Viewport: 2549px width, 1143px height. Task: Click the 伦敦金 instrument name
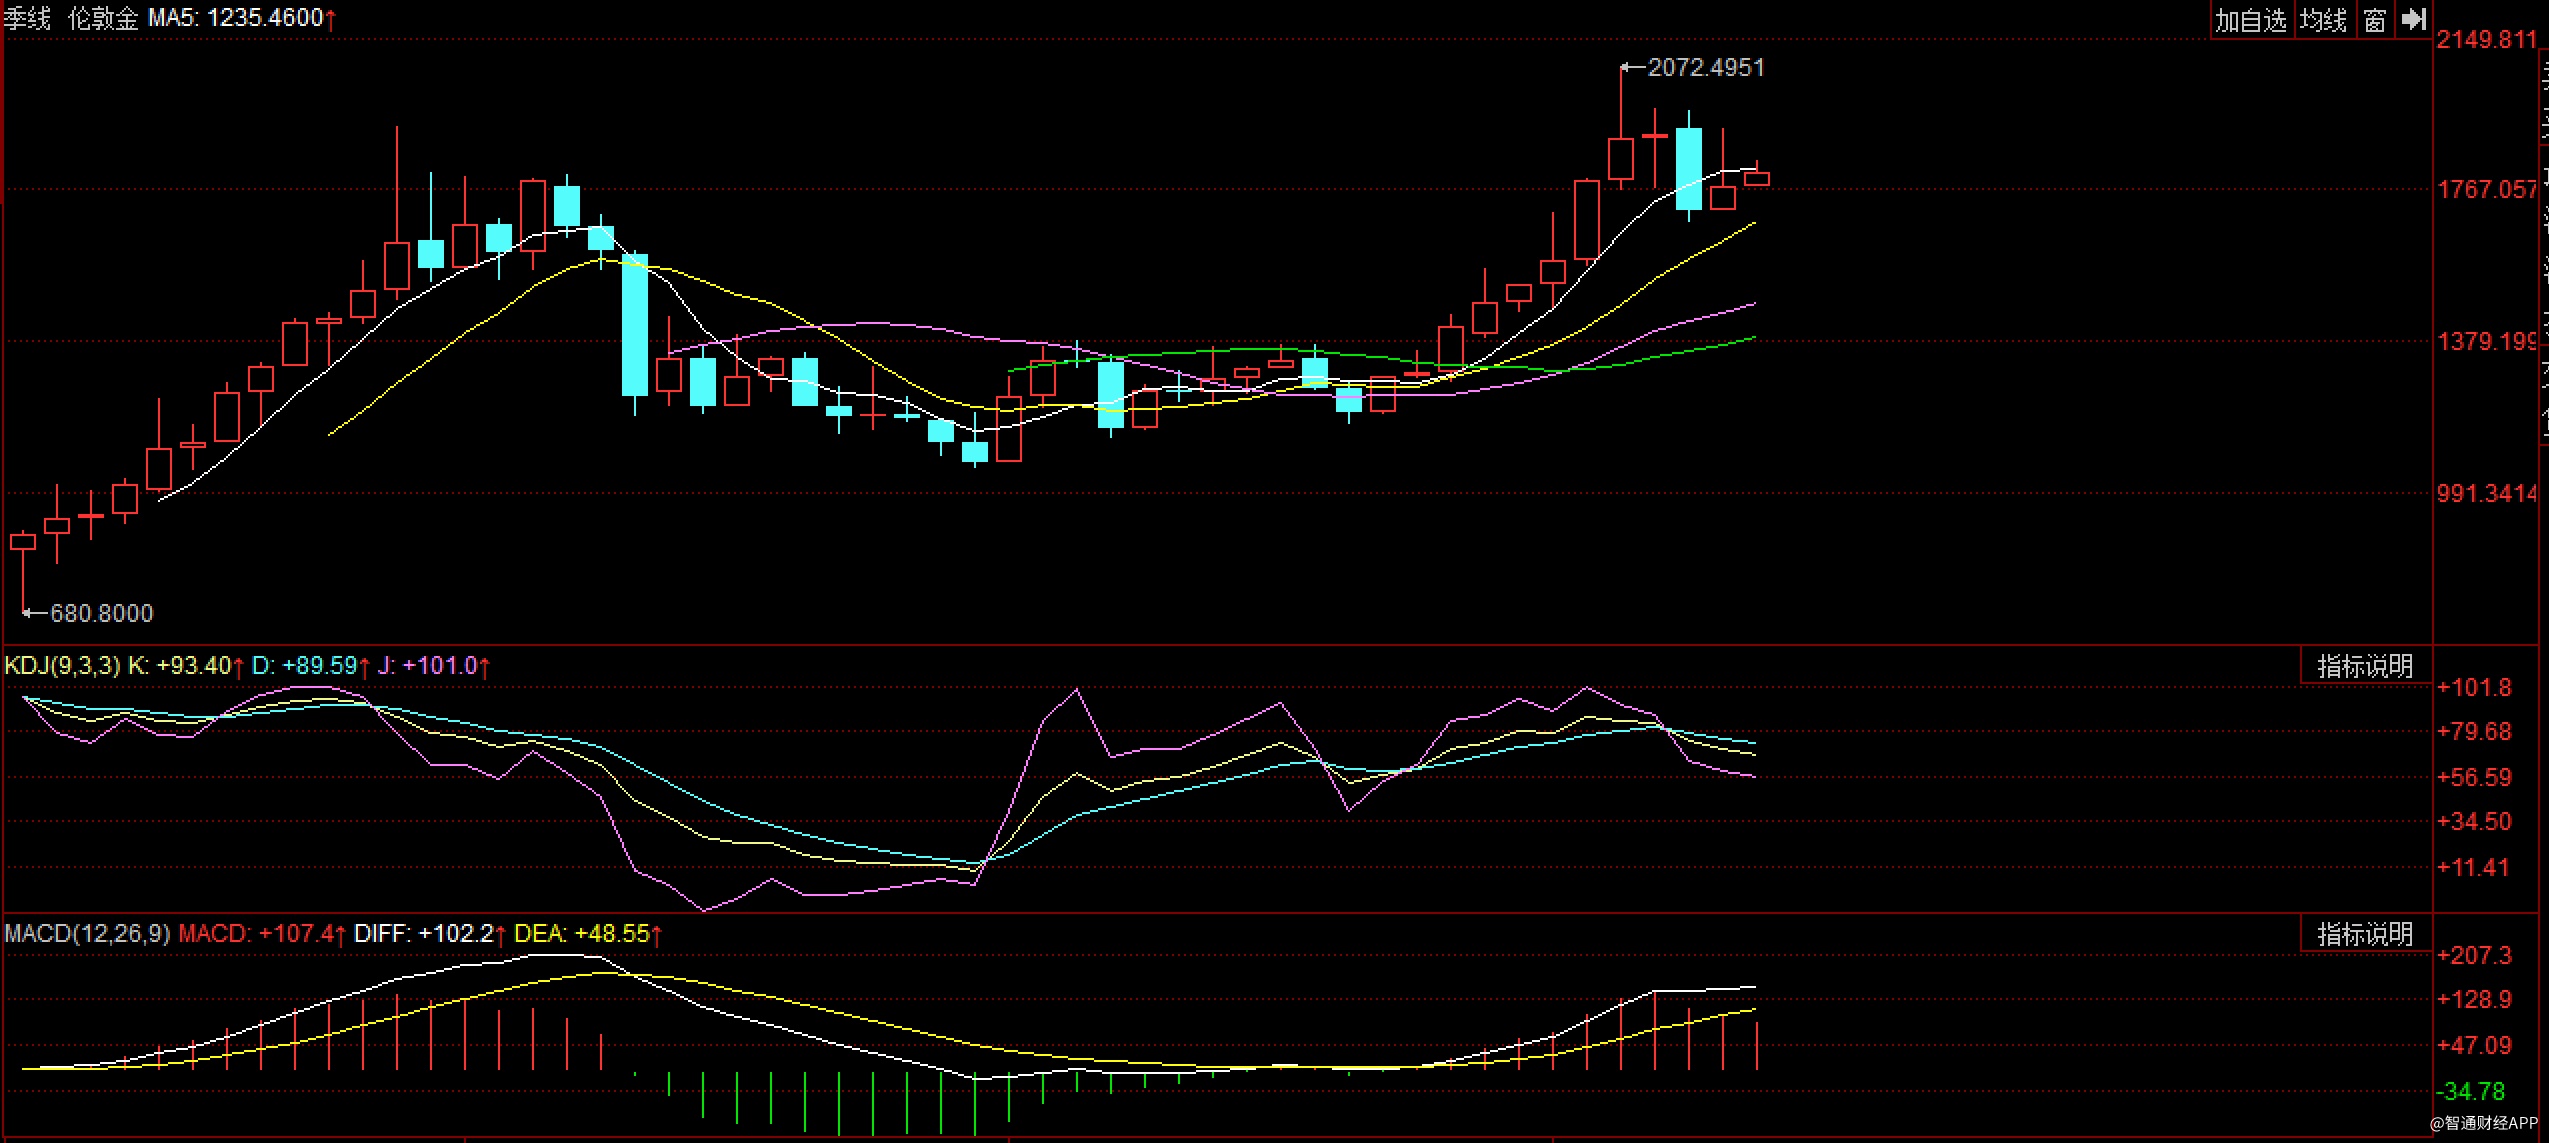tap(103, 18)
